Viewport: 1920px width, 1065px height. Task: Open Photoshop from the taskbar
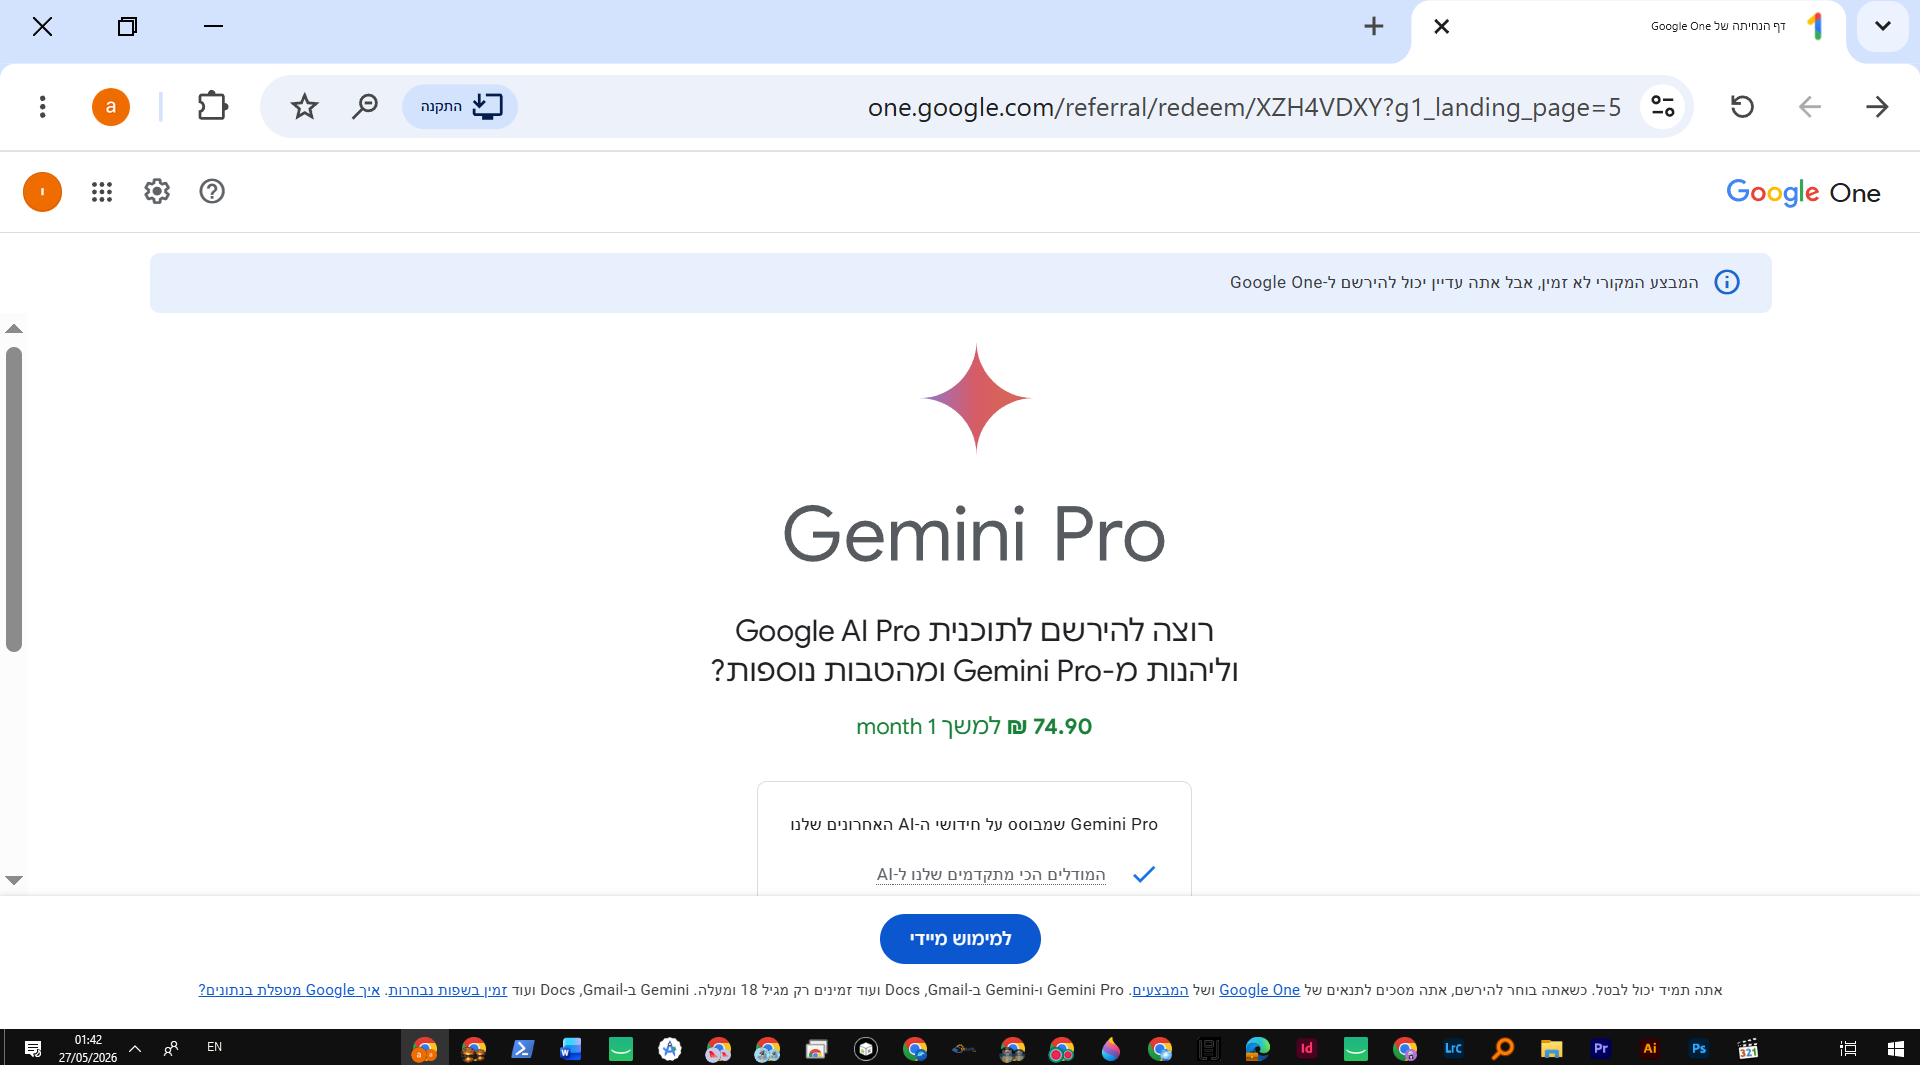[x=1698, y=1048]
